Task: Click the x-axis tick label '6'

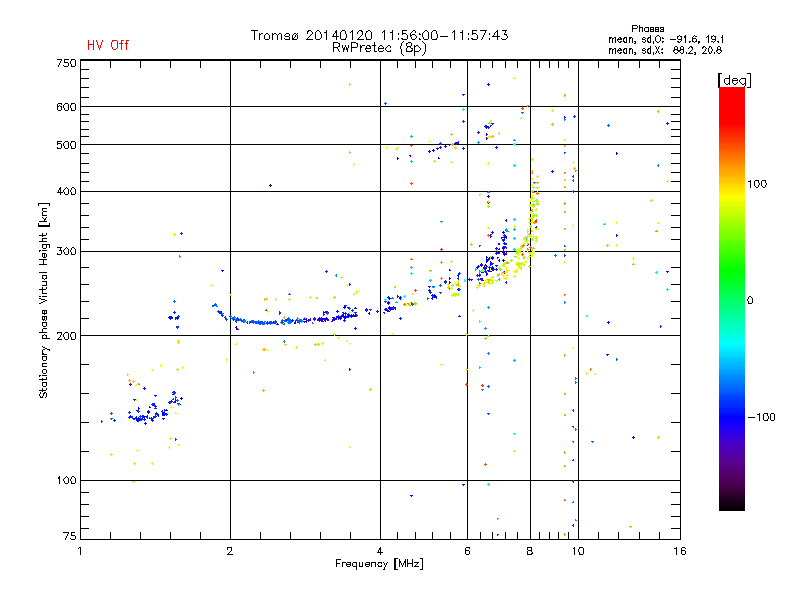Action: (467, 551)
